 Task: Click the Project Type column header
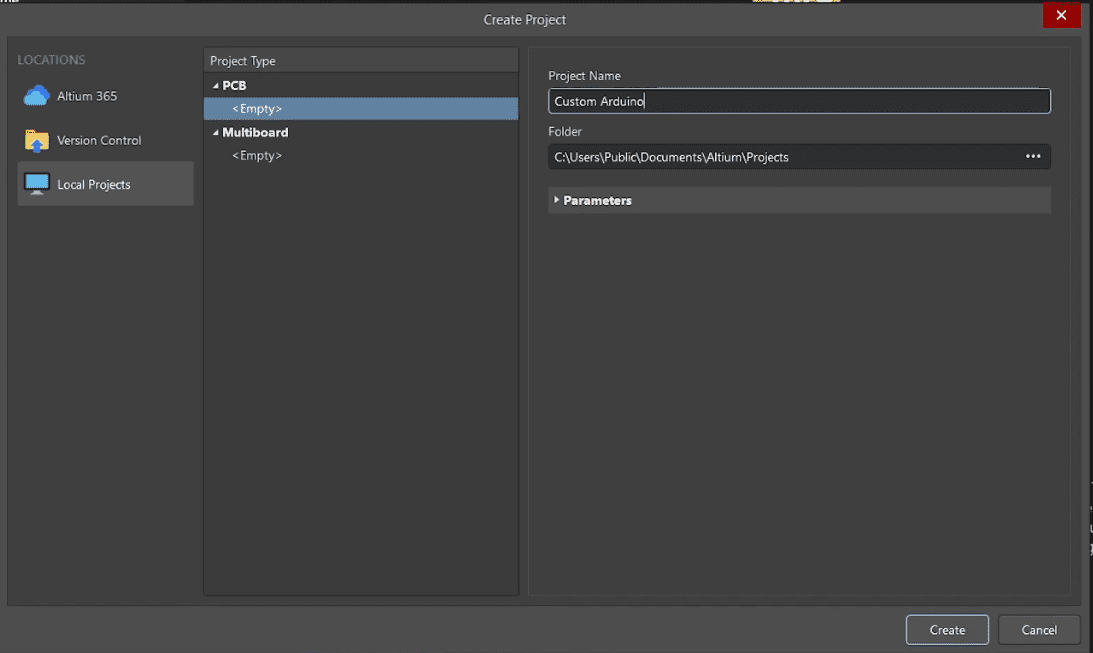pyautogui.click(x=243, y=61)
